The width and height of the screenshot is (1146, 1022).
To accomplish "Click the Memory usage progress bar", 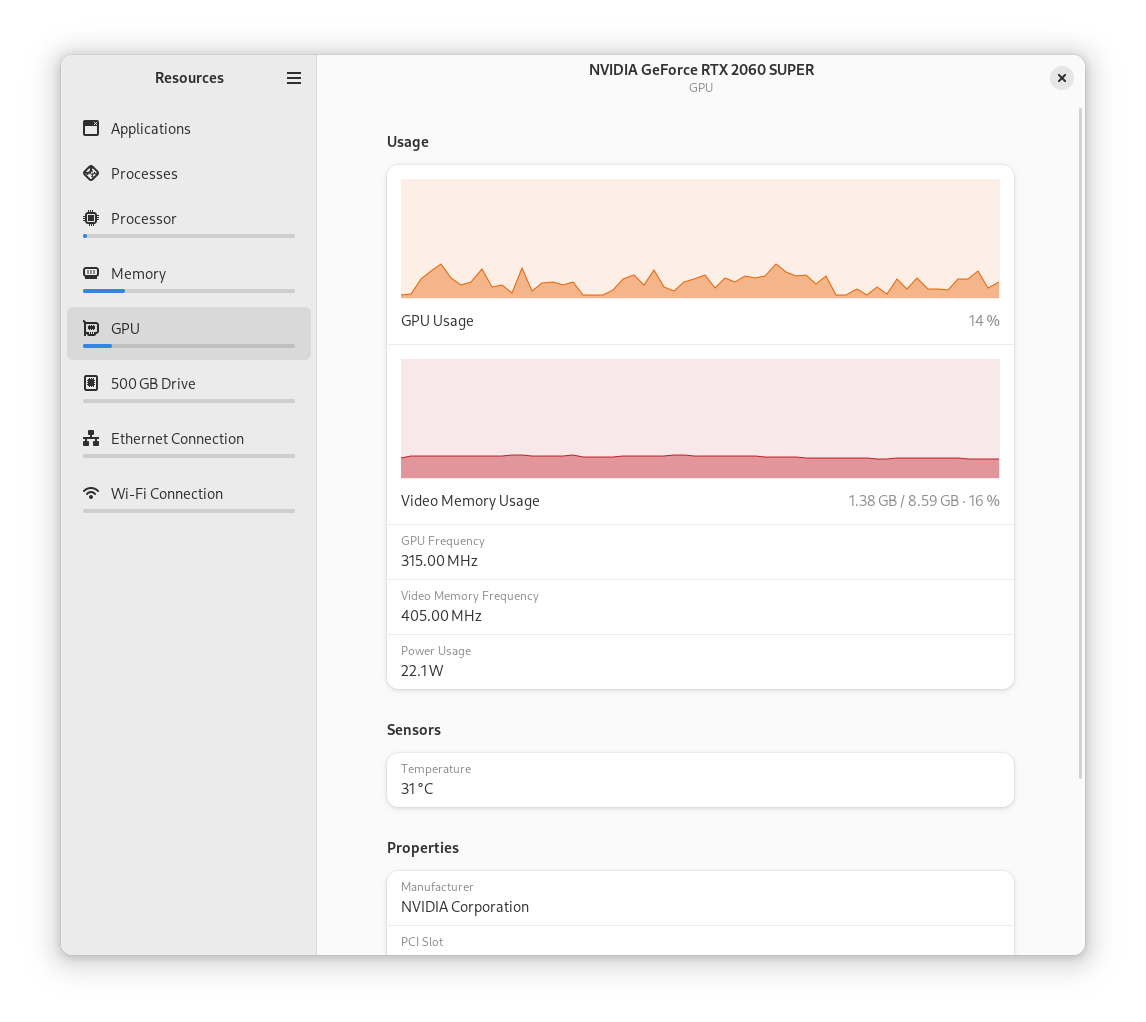I will (x=189, y=291).
